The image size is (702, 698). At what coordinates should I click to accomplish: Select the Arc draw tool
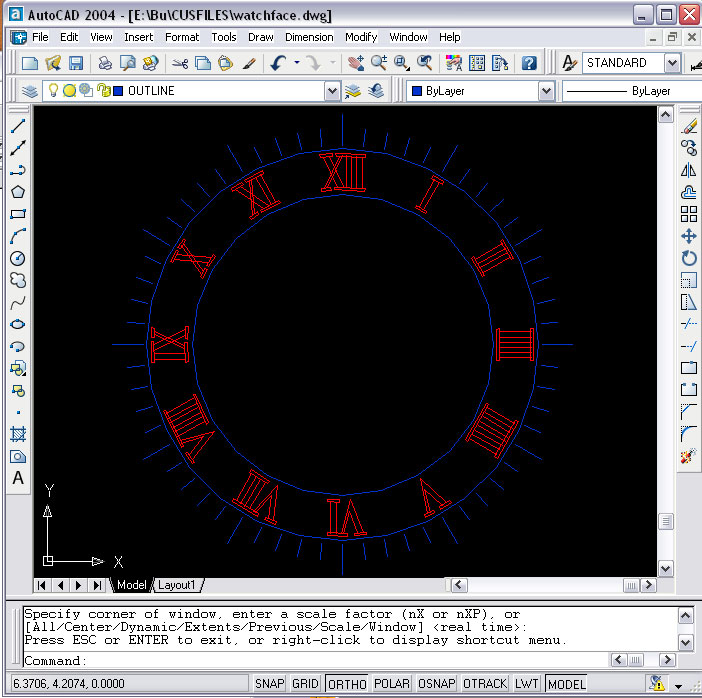point(18,236)
